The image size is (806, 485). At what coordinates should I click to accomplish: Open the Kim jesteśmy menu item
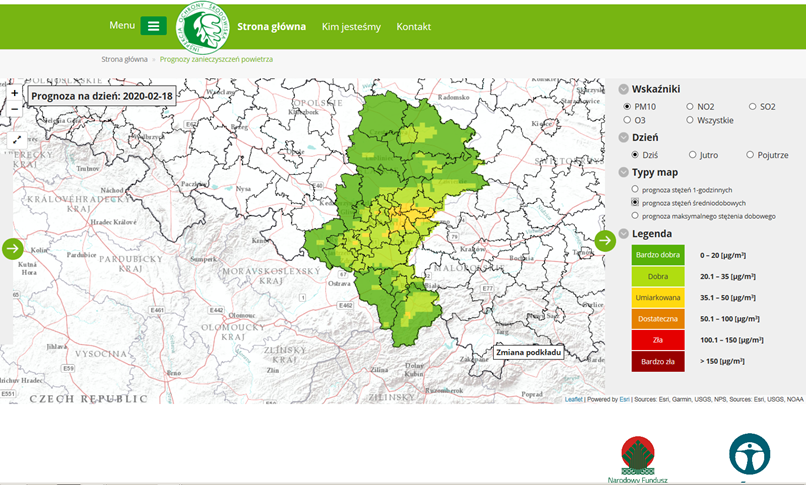point(351,27)
